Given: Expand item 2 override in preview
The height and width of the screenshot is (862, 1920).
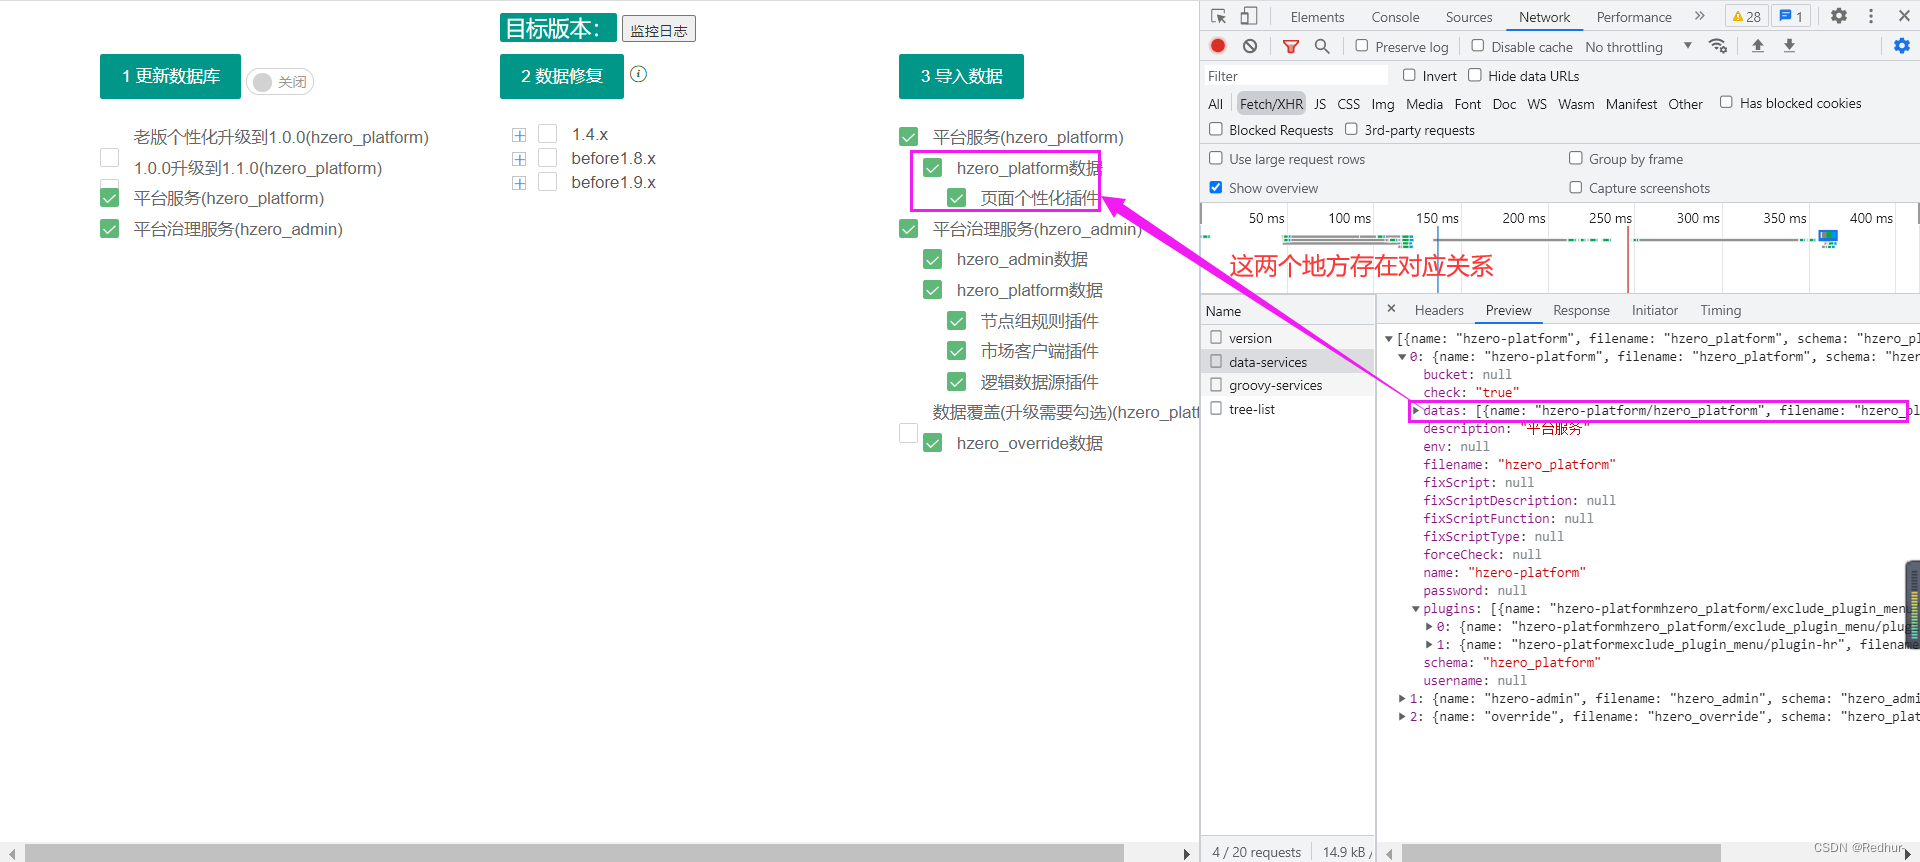Looking at the screenshot, I should (1402, 716).
